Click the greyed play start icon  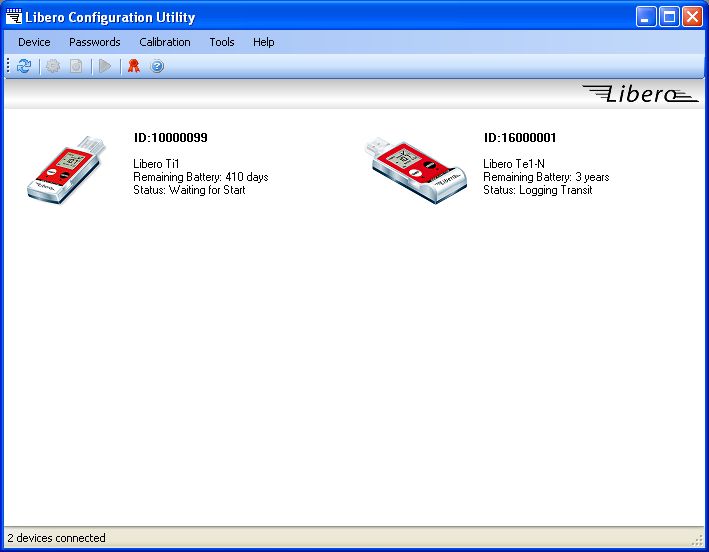(105, 66)
